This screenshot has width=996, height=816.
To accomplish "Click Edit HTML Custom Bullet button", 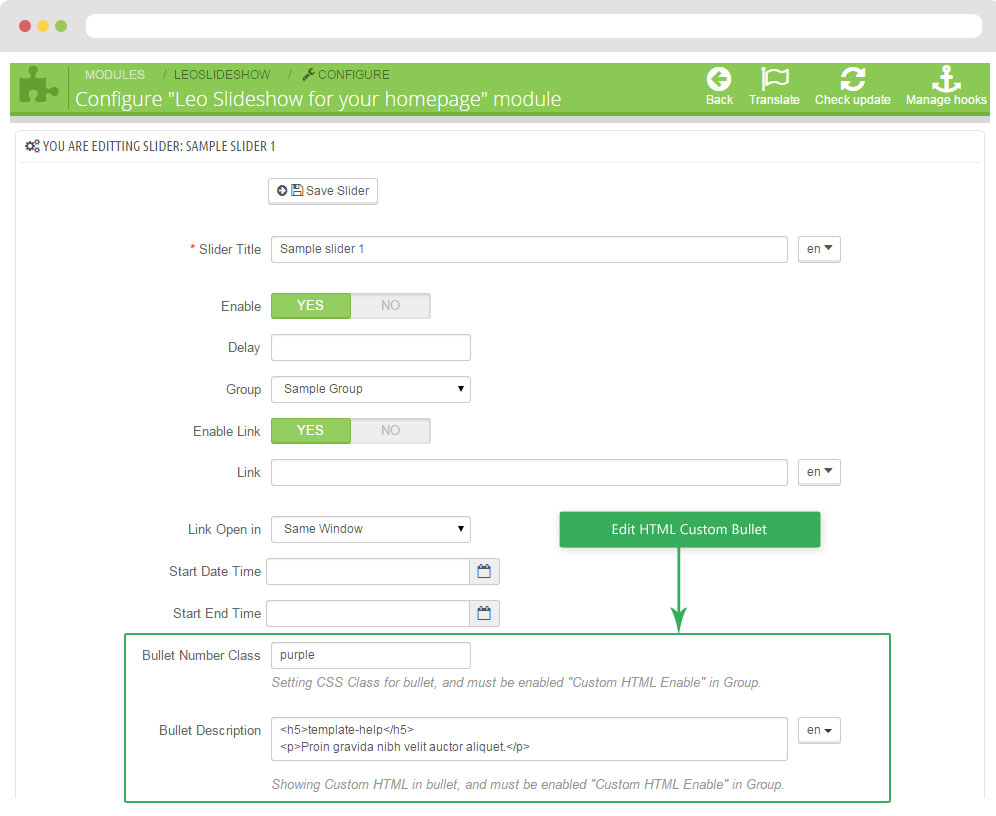I will click(x=689, y=530).
